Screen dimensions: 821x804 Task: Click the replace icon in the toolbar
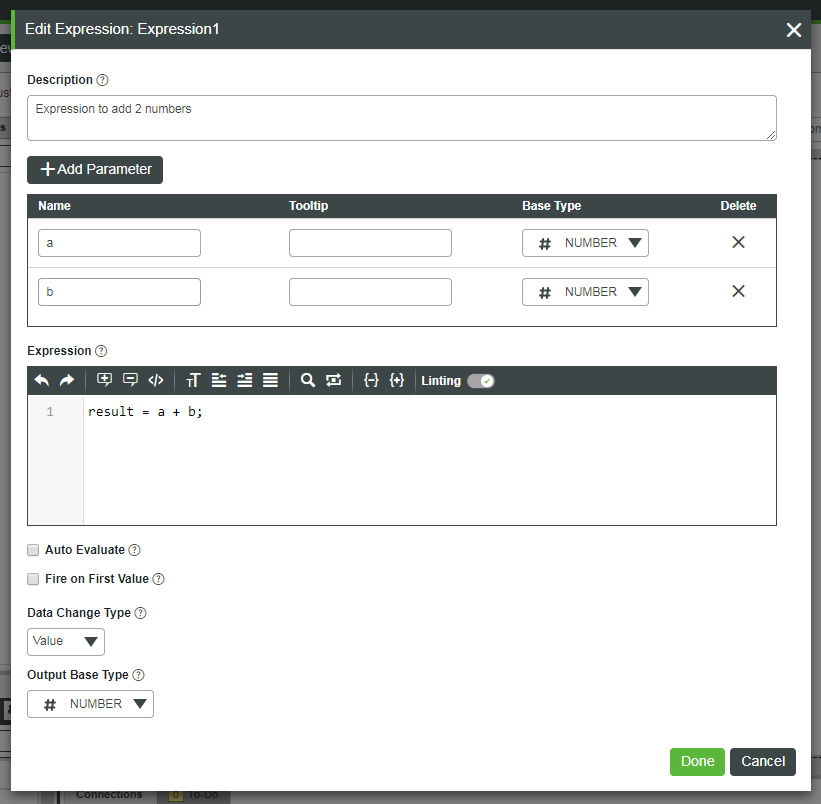pyautogui.click(x=334, y=380)
